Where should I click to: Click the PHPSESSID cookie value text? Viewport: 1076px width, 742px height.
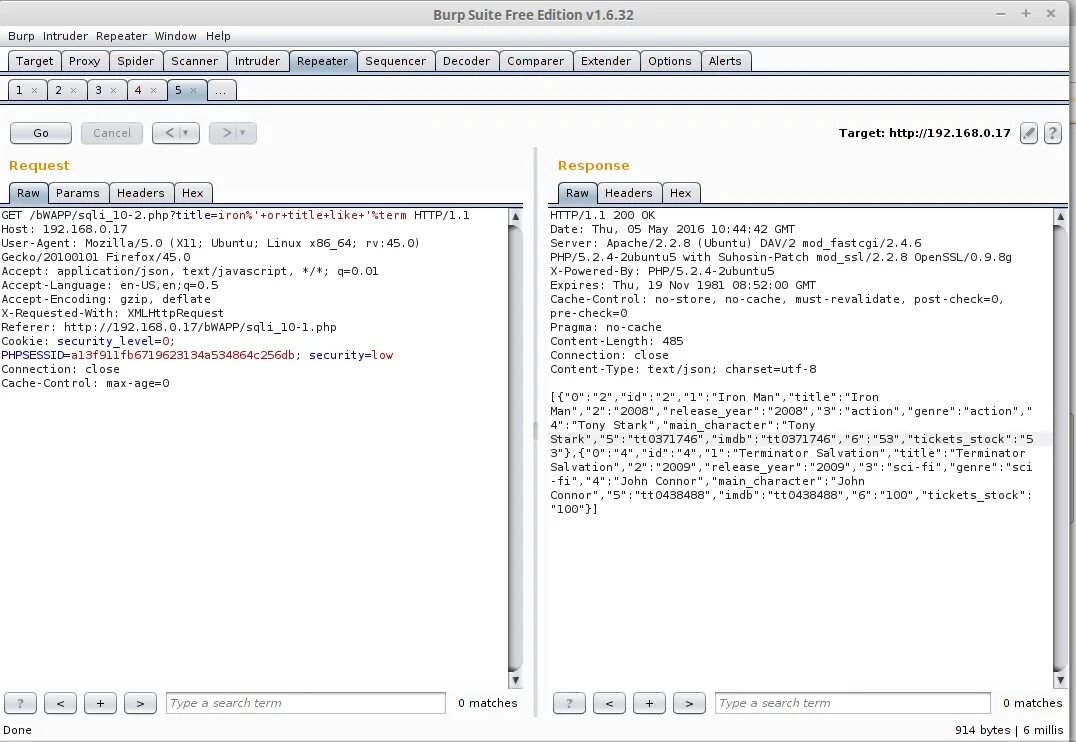(x=183, y=356)
